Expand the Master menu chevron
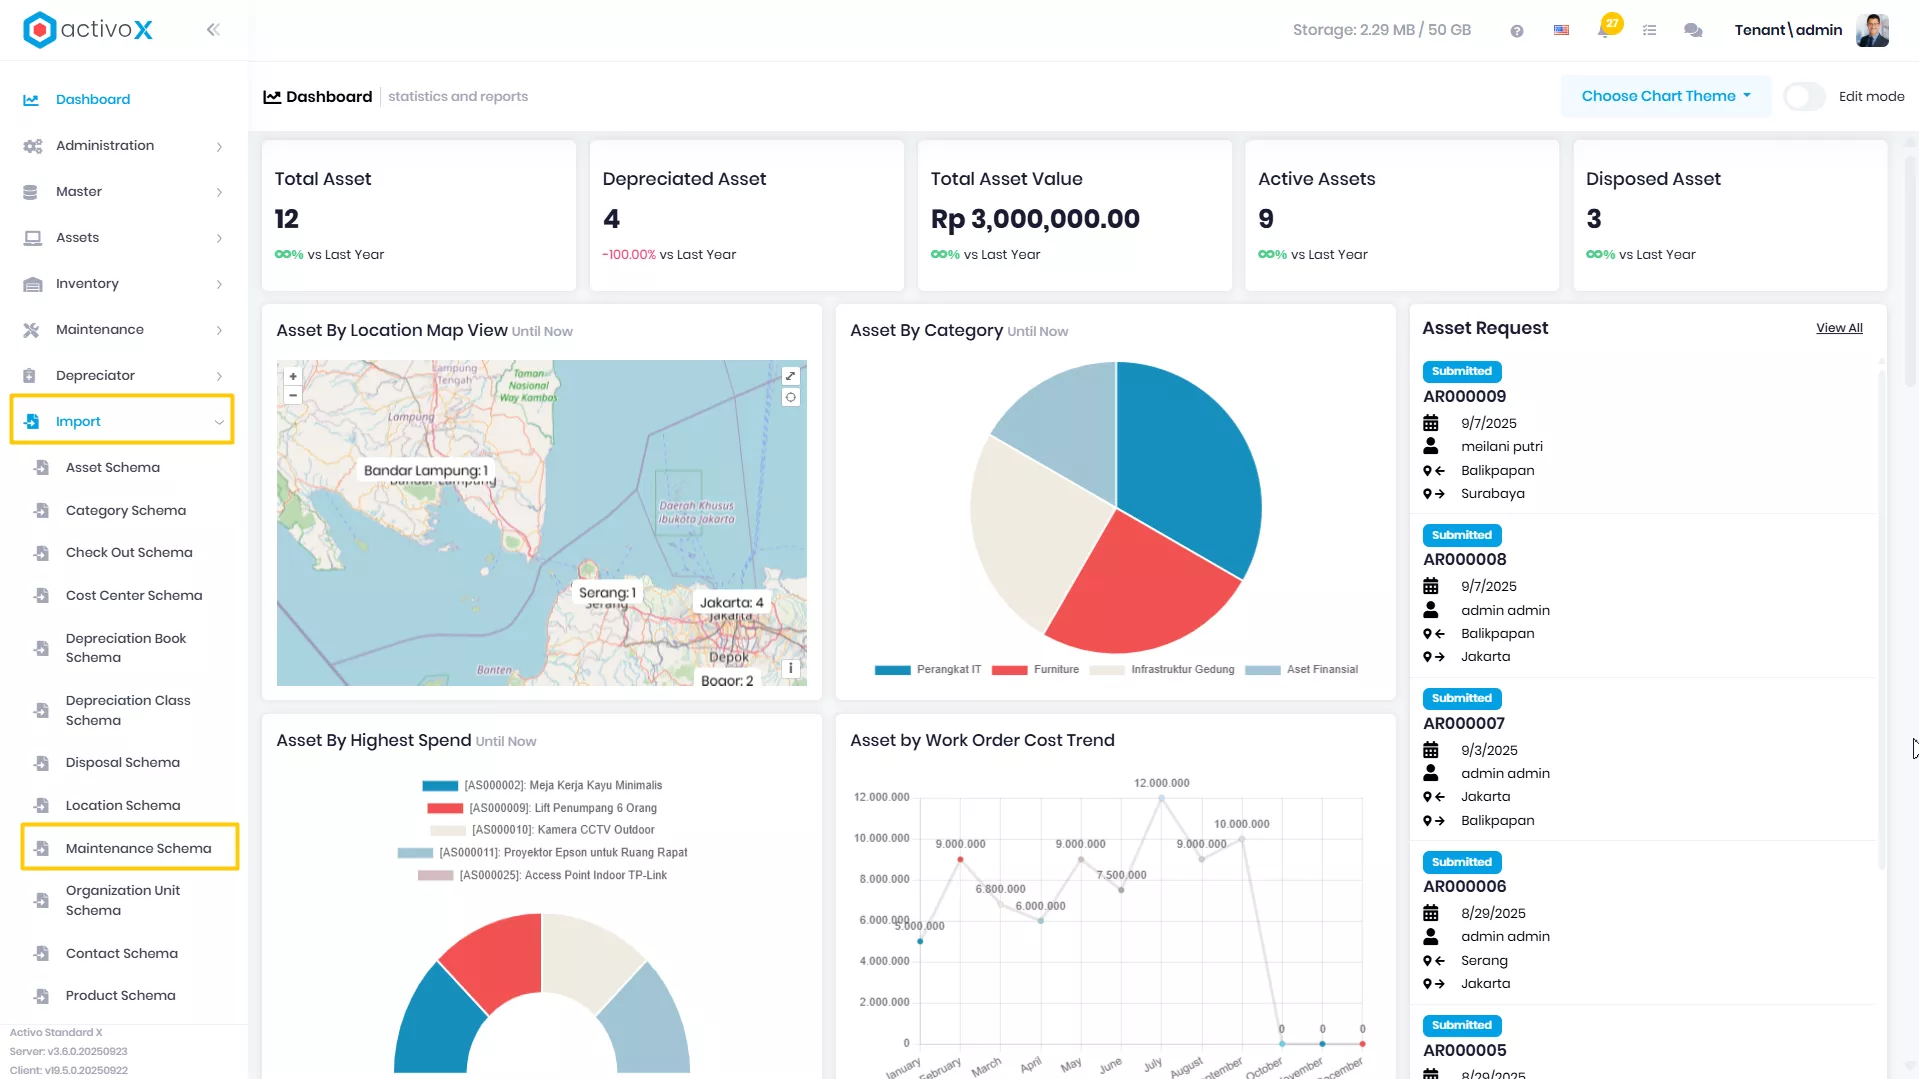Image resolution: width=1919 pixels, height=1079 pixels. (x=219, y=193)
